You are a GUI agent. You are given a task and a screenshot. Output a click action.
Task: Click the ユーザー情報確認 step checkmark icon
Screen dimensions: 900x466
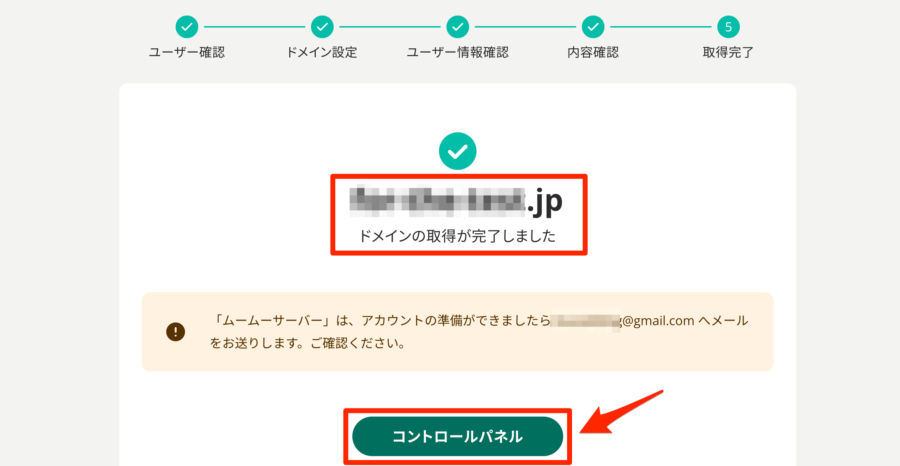coord(457,26)
